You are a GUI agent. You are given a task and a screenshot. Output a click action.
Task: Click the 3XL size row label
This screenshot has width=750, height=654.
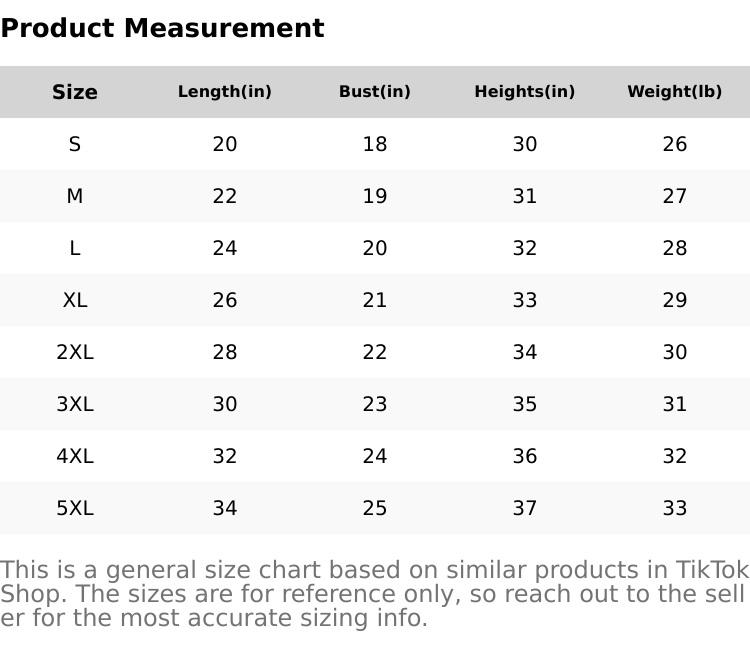point(75,404)
